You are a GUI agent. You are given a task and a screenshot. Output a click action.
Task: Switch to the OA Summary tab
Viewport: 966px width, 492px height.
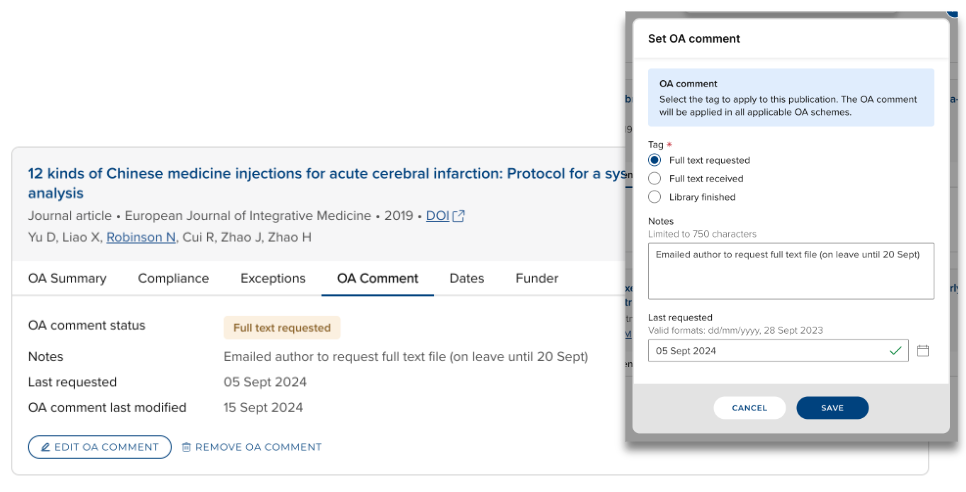pos(67,278)
